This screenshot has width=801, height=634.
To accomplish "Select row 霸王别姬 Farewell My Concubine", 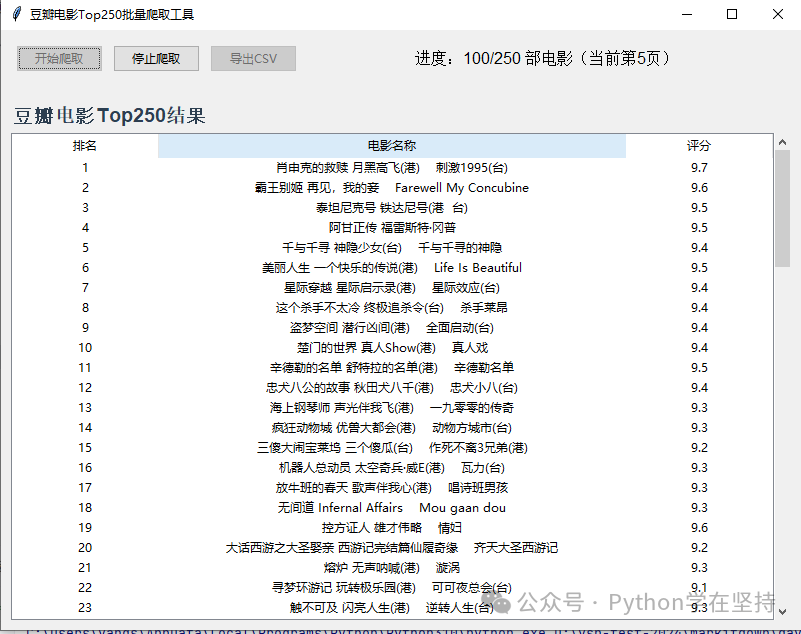I will (x=392, y=187).
